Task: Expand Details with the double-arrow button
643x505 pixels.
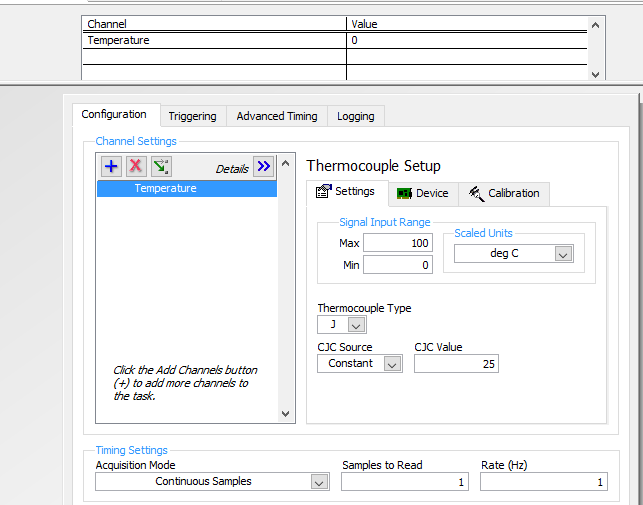Action: 263,167
